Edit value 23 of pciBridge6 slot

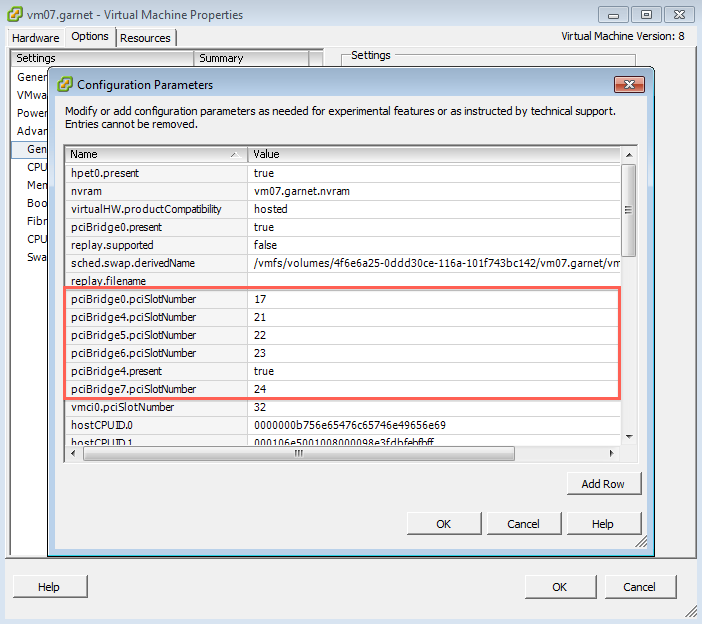point(434,353)
